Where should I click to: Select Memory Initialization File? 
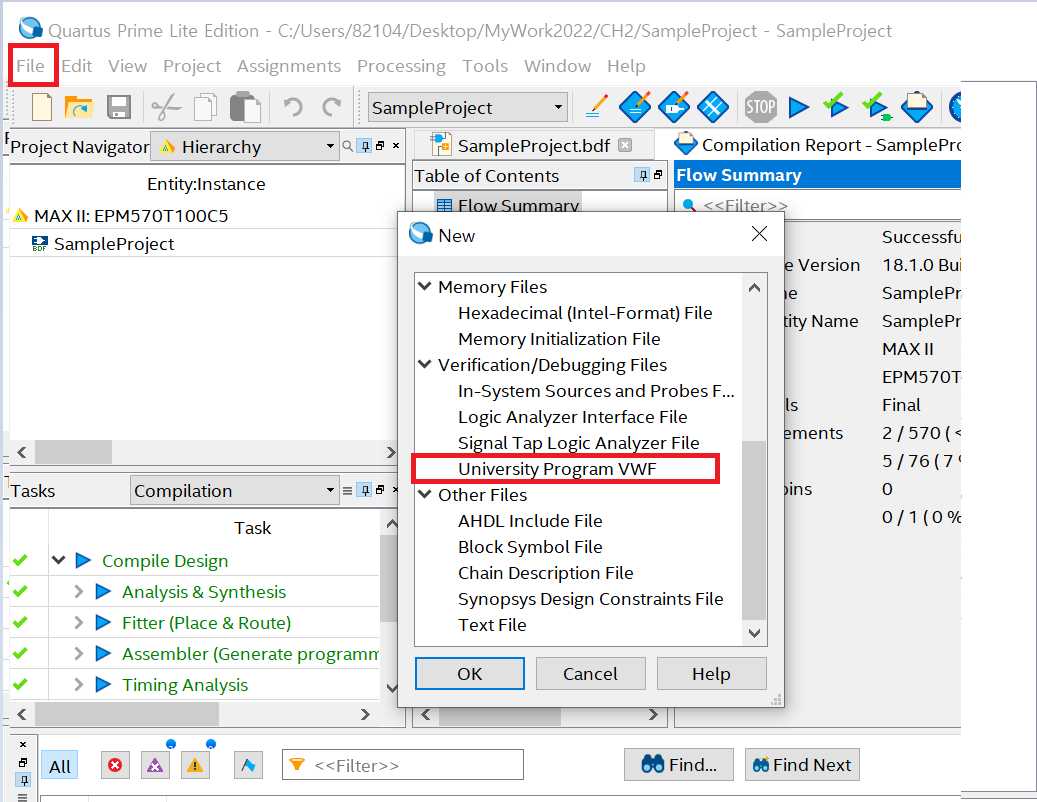pyautogui.click(x=559, y=339)
